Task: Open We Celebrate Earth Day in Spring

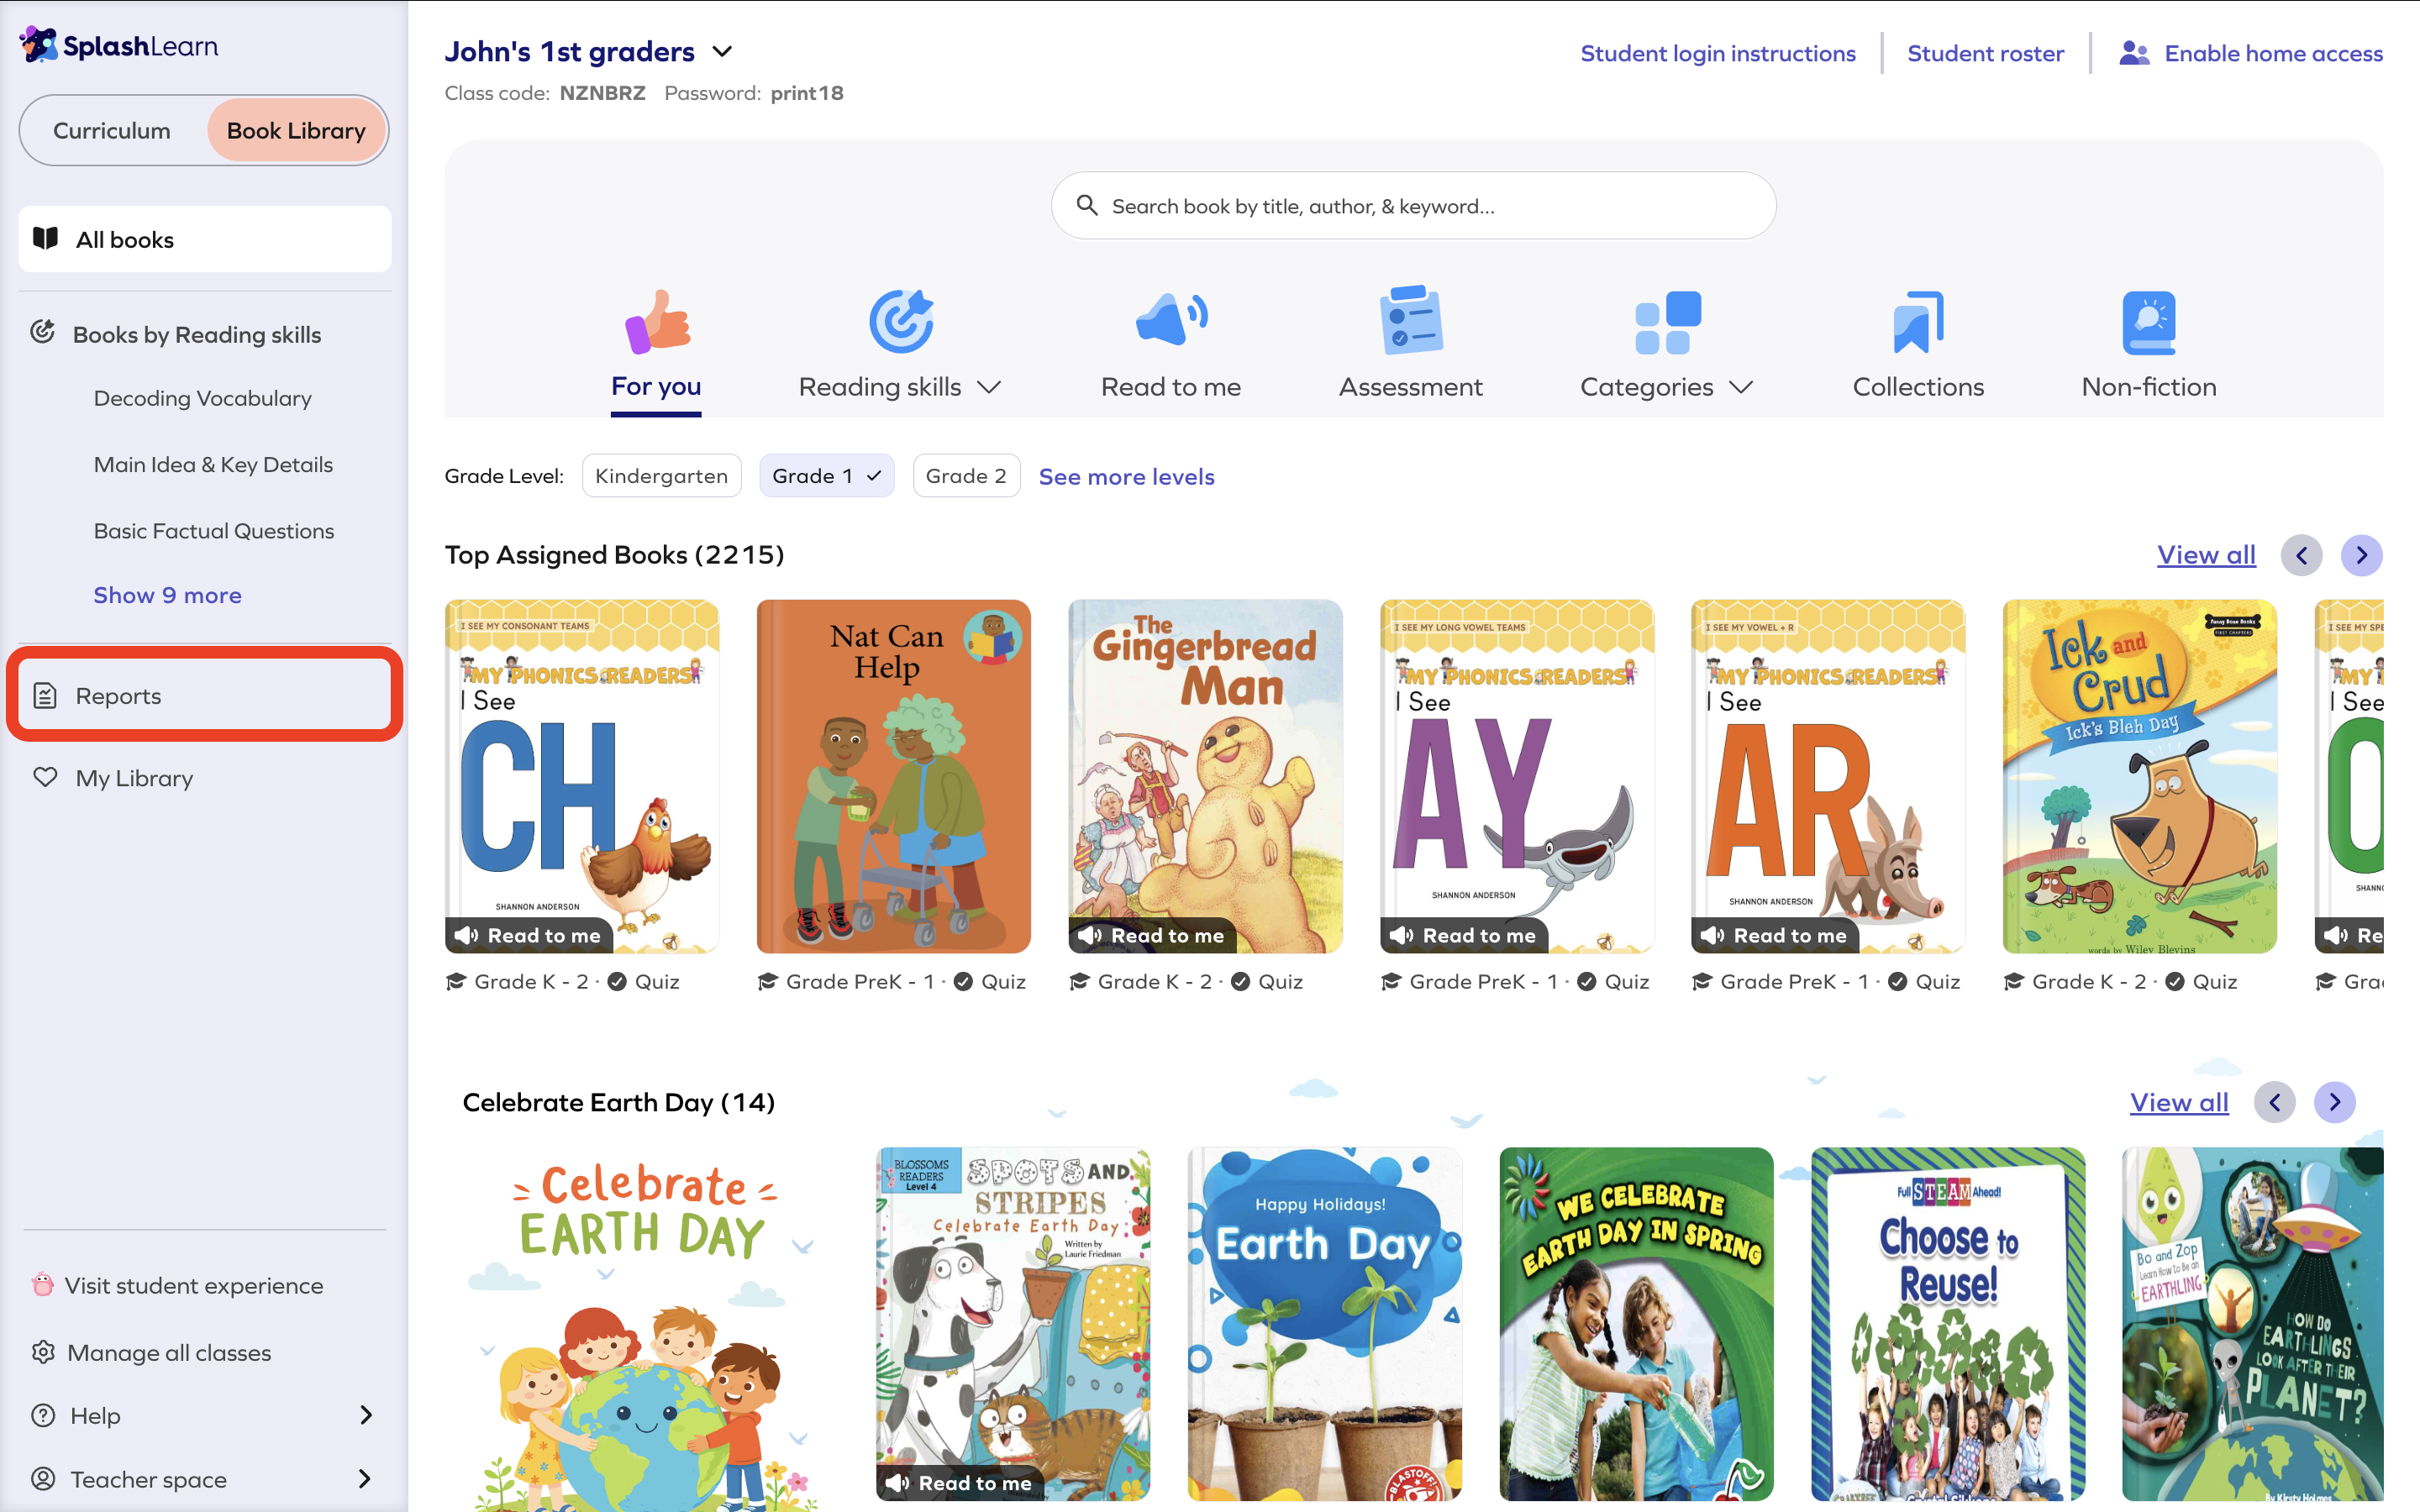Action: tap(1636, 1323)
